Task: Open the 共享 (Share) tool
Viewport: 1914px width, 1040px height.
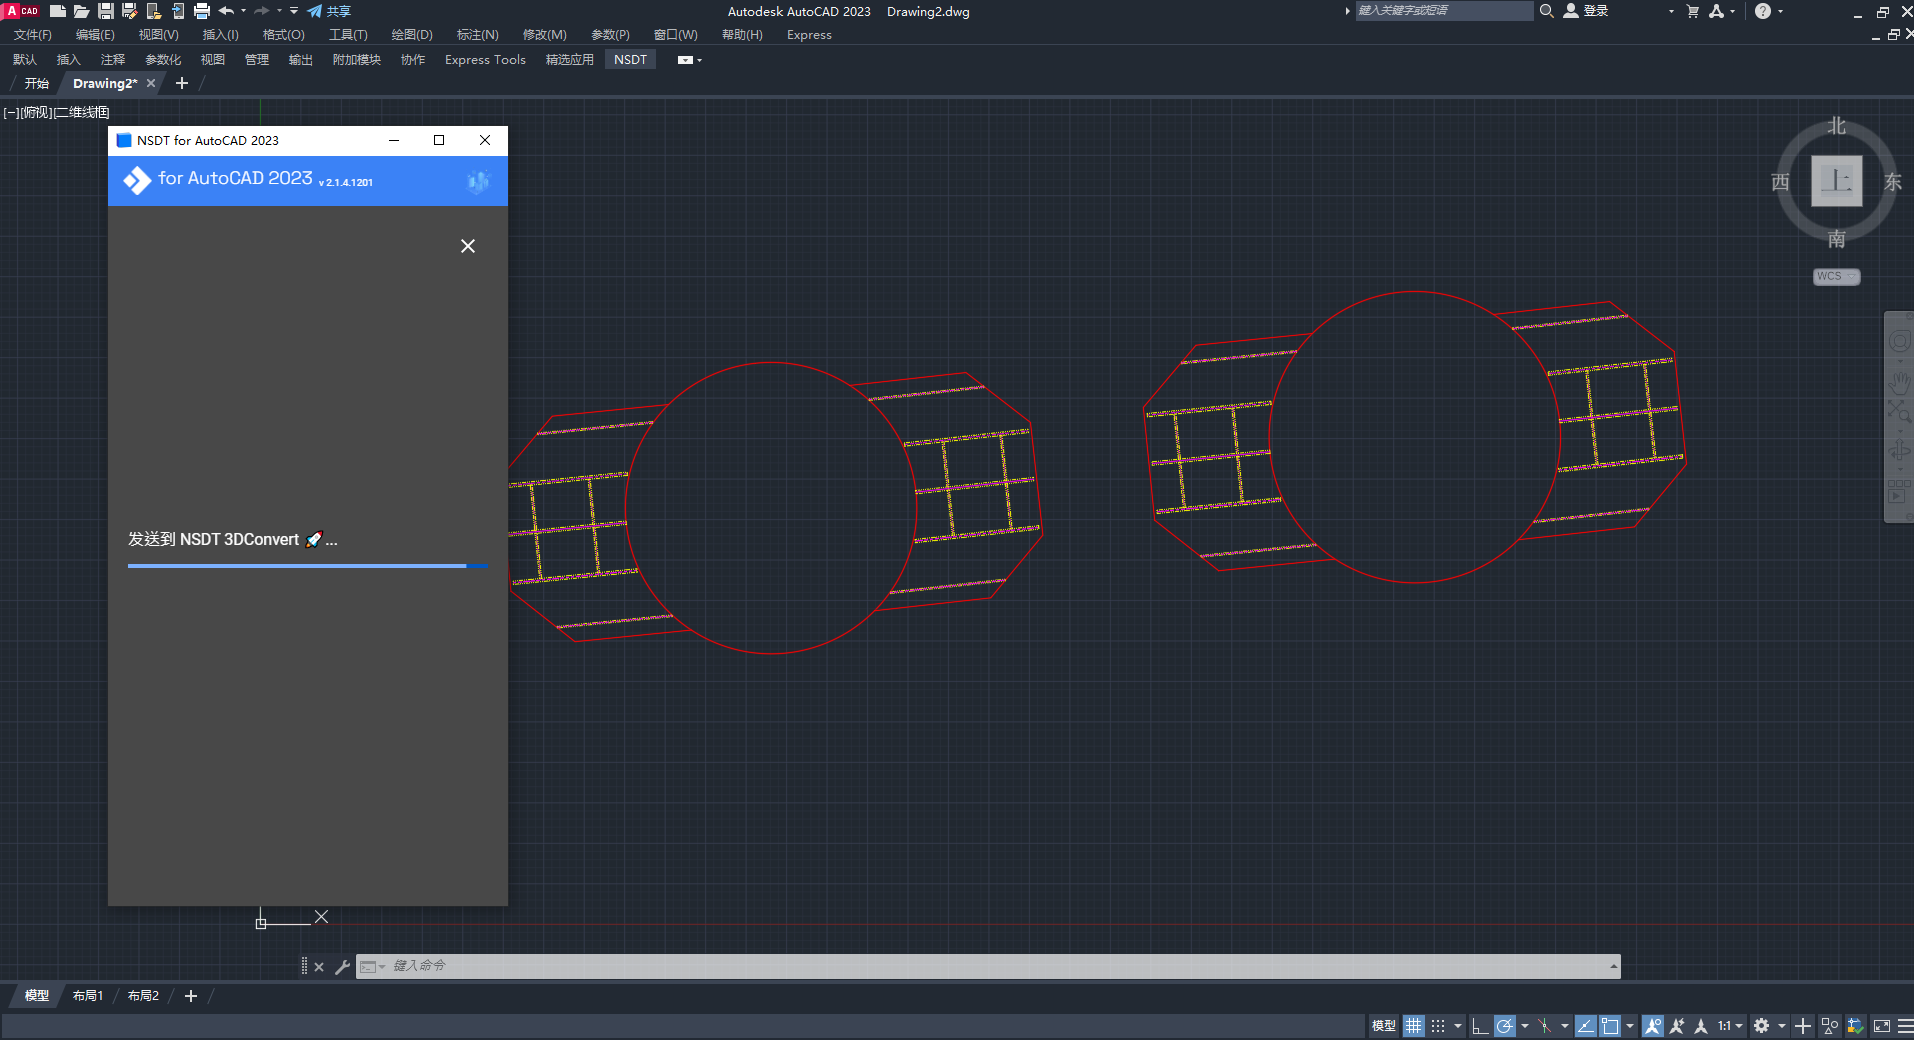Action: [331, 11]
